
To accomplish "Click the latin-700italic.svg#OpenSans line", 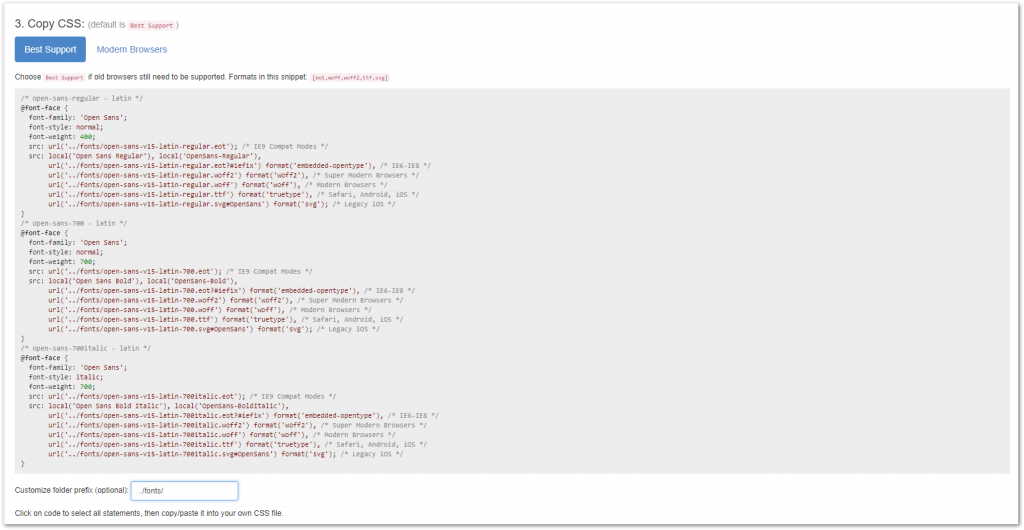I will point(226,454).
